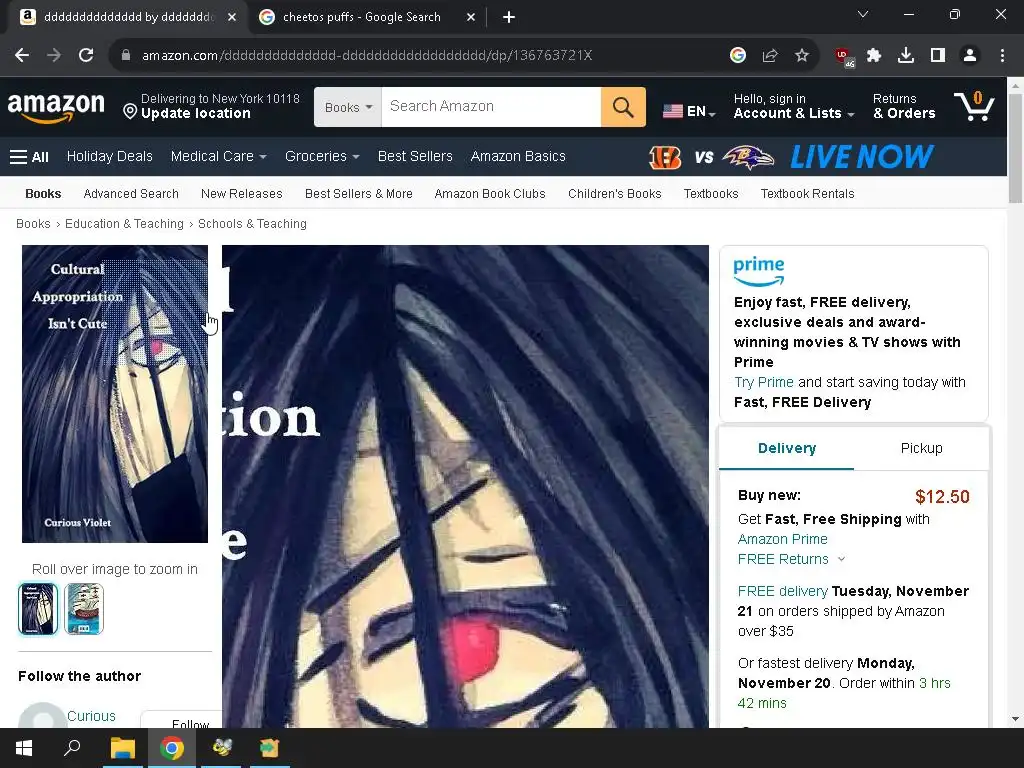Click Education & Teaching breadcrumb

(x=124, y=224)
